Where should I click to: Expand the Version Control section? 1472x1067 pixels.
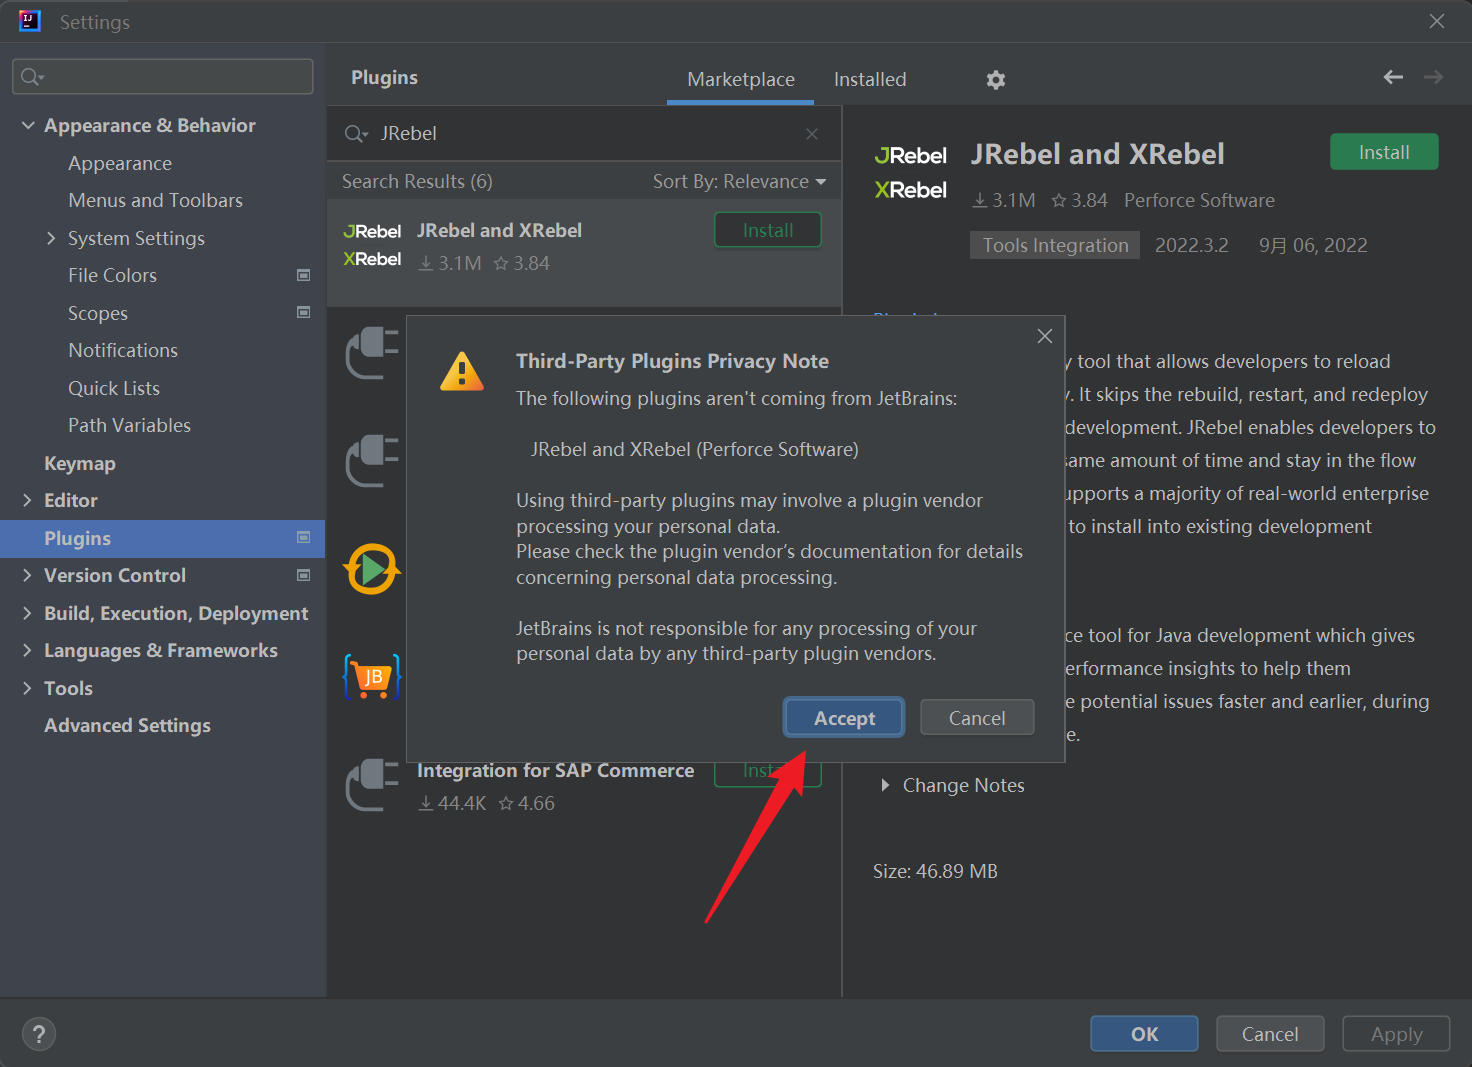pos(27,575)
